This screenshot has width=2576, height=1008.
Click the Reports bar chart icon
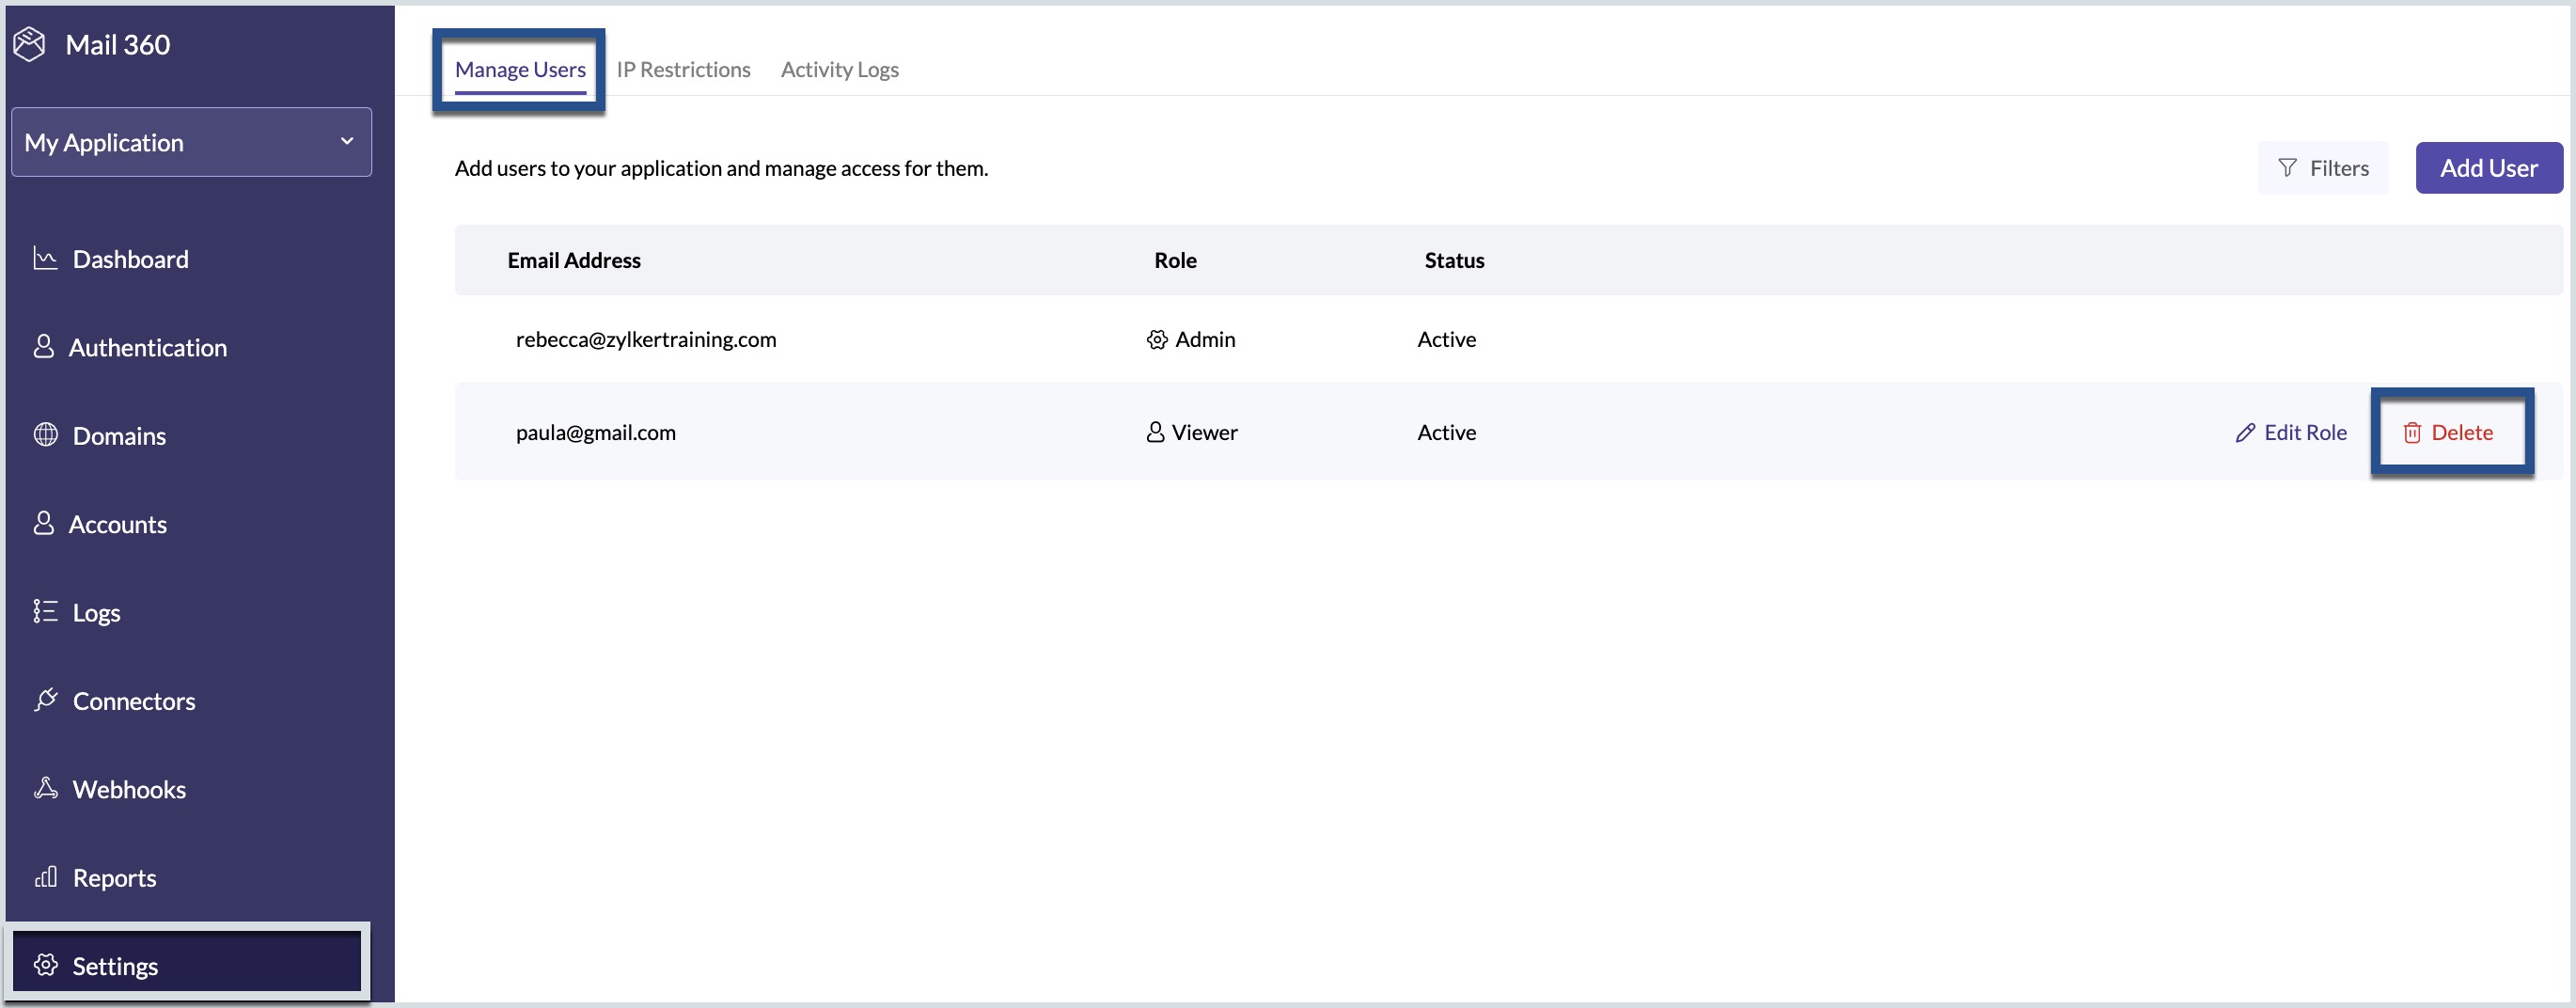(45, 876)
